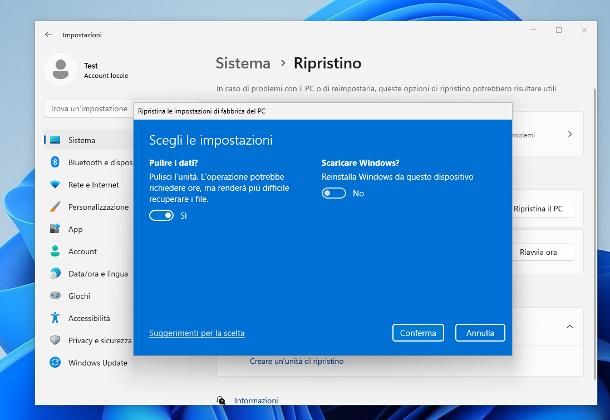The height and width of the screenshot is (420, 610).
Task: Click the Ripristino page heading
Action: [x=328, y=63]
